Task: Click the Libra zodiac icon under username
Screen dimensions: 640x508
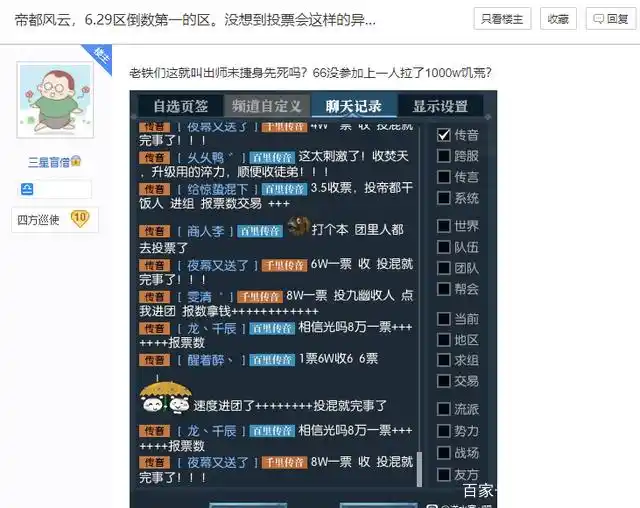Action: click(27, 189)
